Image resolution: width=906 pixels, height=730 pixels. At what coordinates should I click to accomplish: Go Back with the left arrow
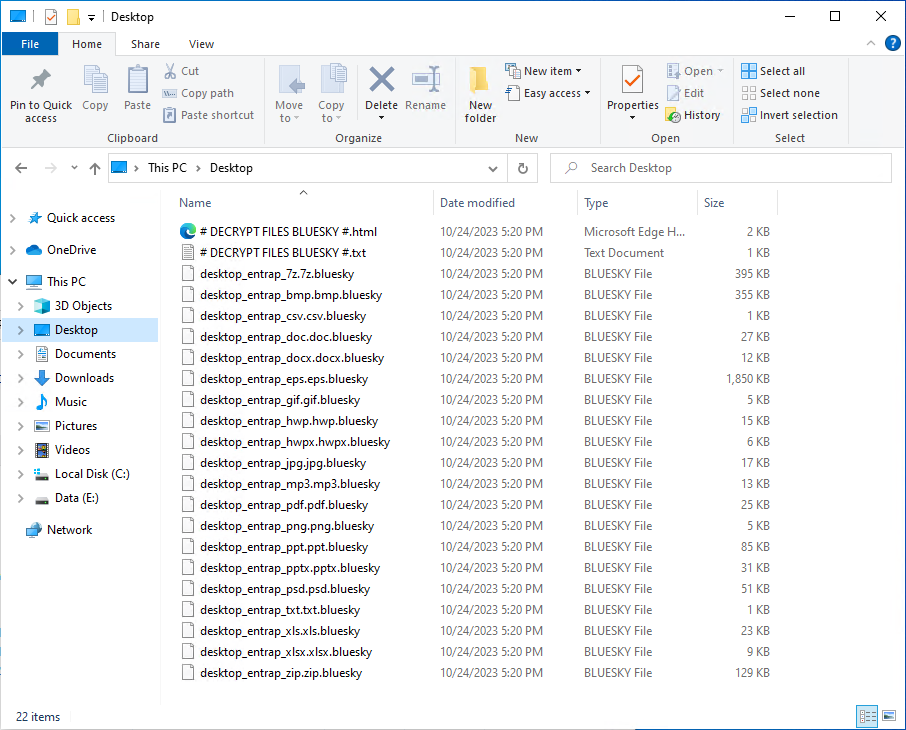tap(21, 168)
